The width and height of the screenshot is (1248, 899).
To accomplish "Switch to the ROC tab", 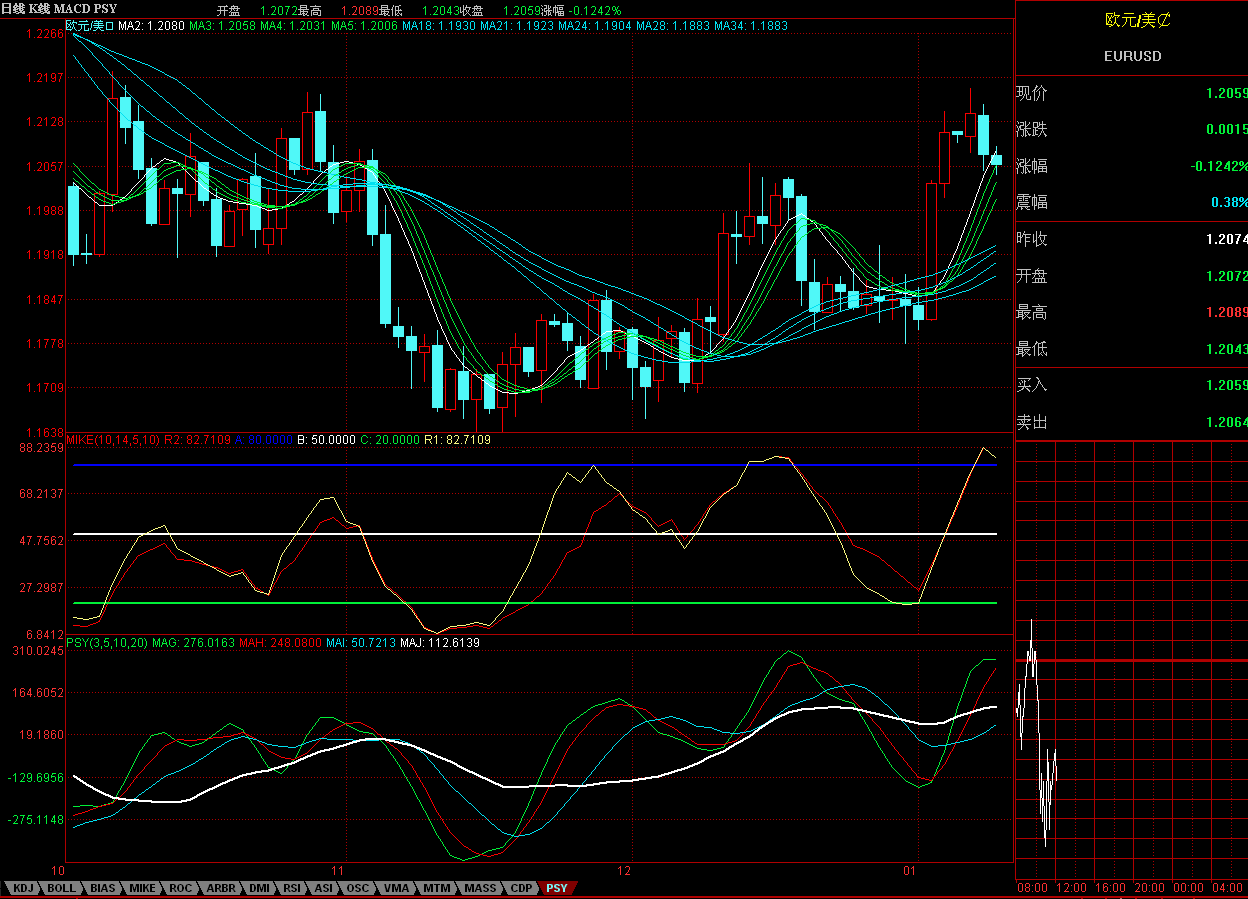I will click(181, 888).
